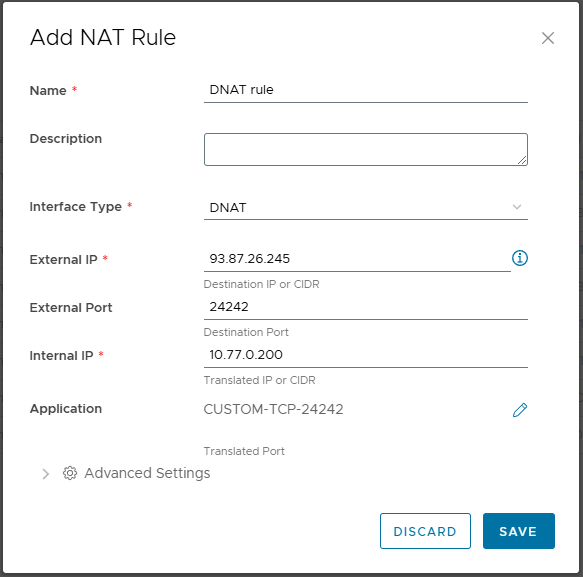Click the Description text area
583x577 pixels.
click(365, 149)
